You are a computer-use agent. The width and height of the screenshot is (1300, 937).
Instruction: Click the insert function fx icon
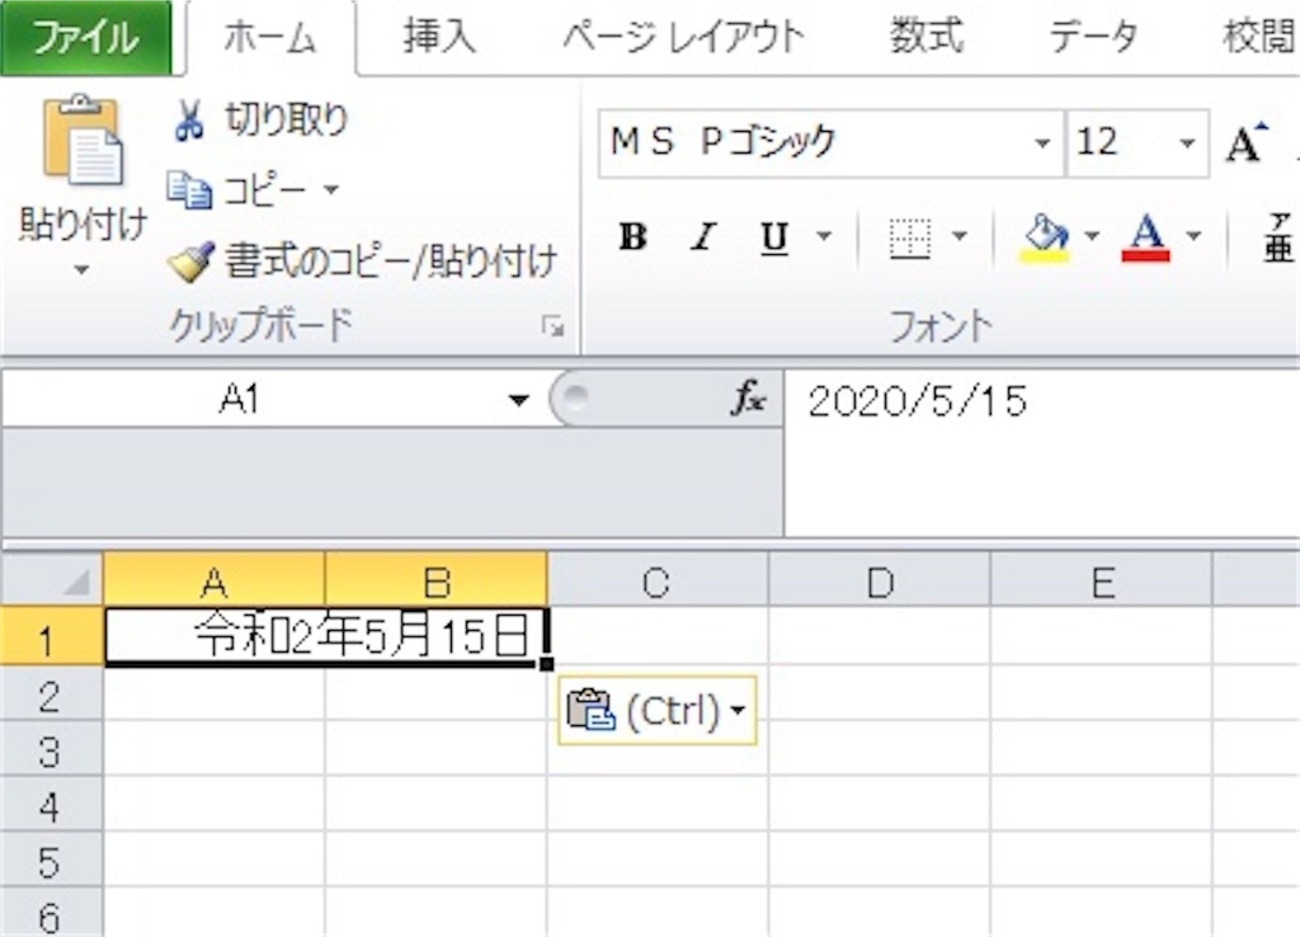tap(747, 400)
